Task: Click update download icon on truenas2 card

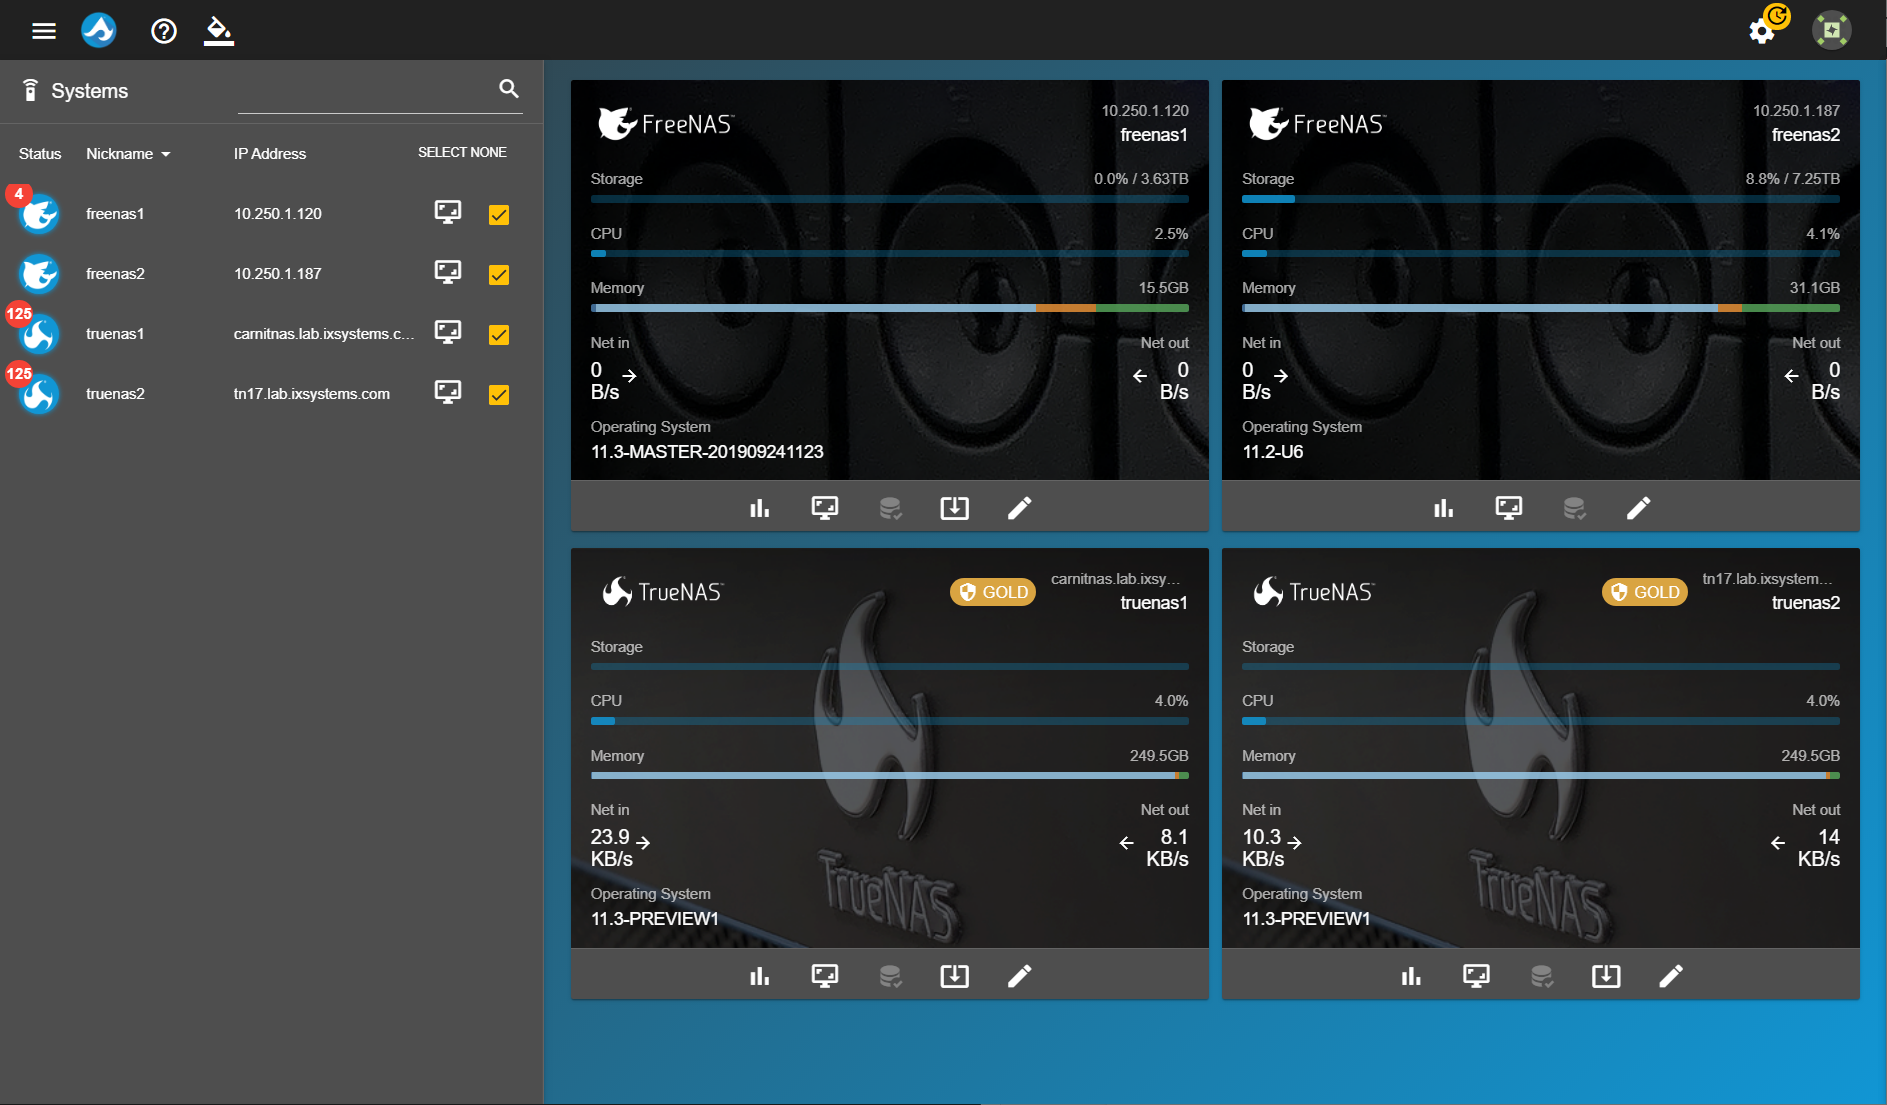Action: 1606,976
